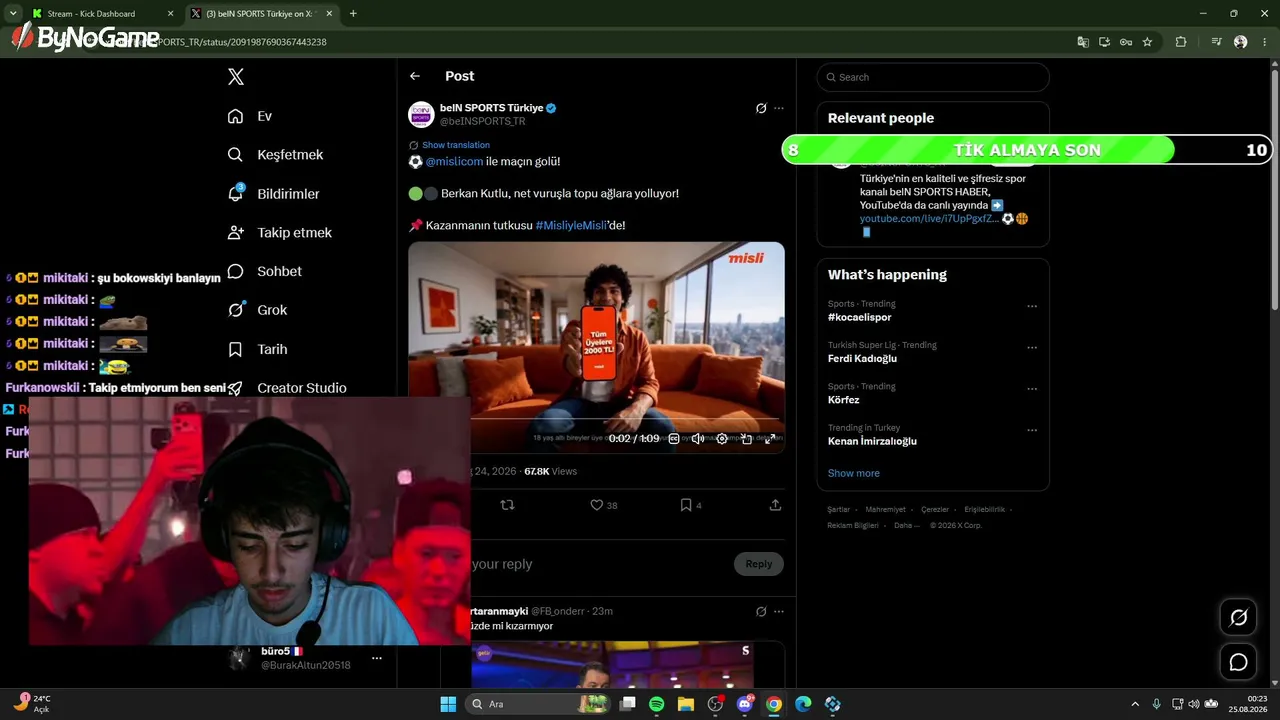
Task: Open Chrome media controls icon
Action: click(1216, 42)
